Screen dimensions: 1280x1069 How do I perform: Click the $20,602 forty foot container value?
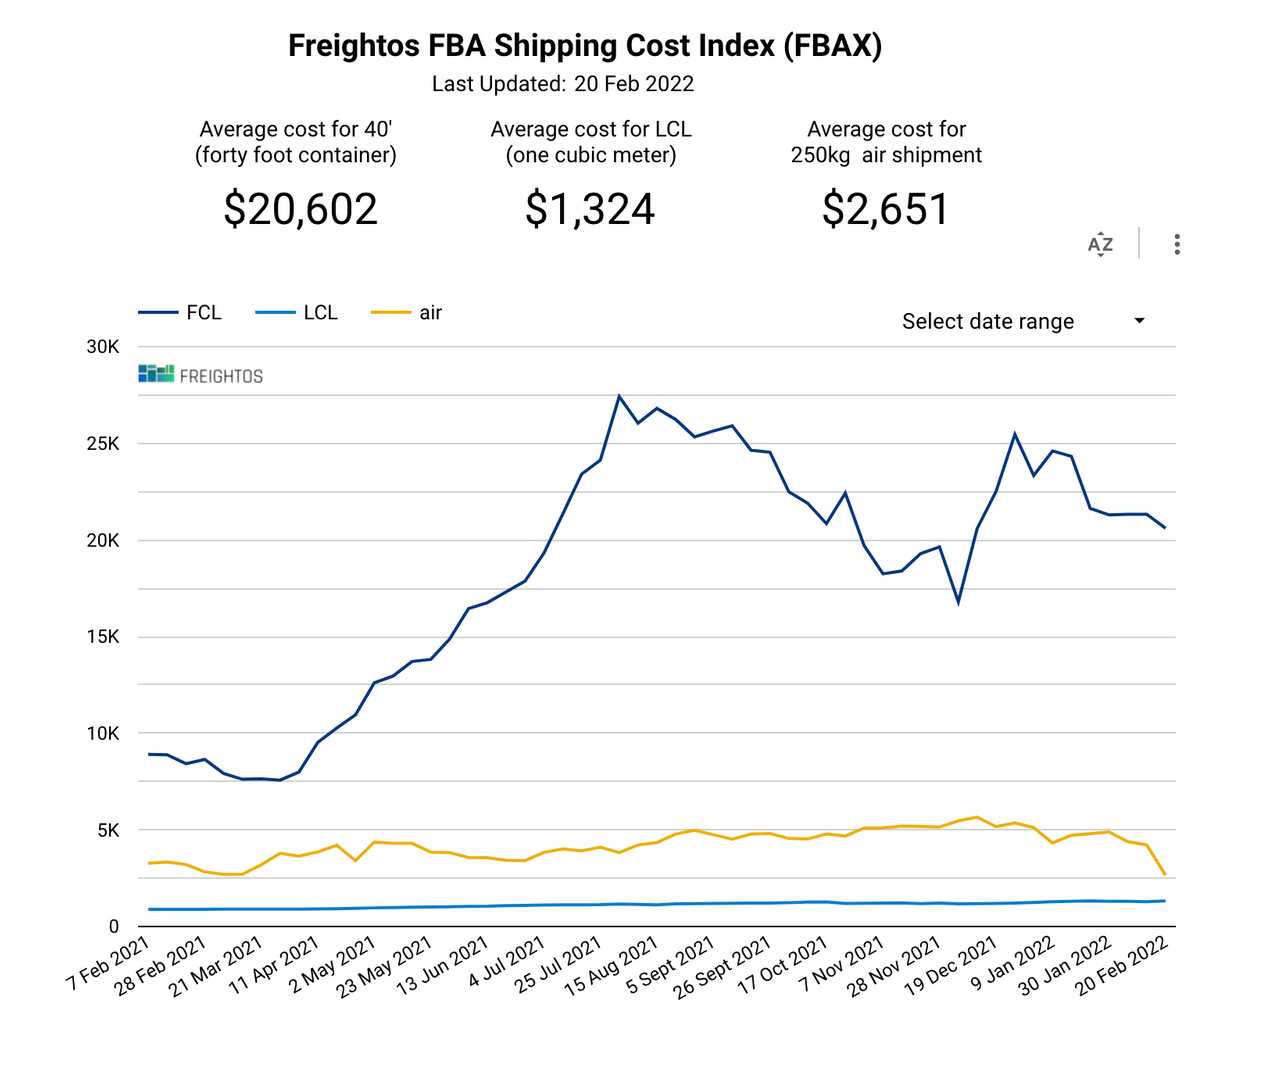tap(301, 209)
